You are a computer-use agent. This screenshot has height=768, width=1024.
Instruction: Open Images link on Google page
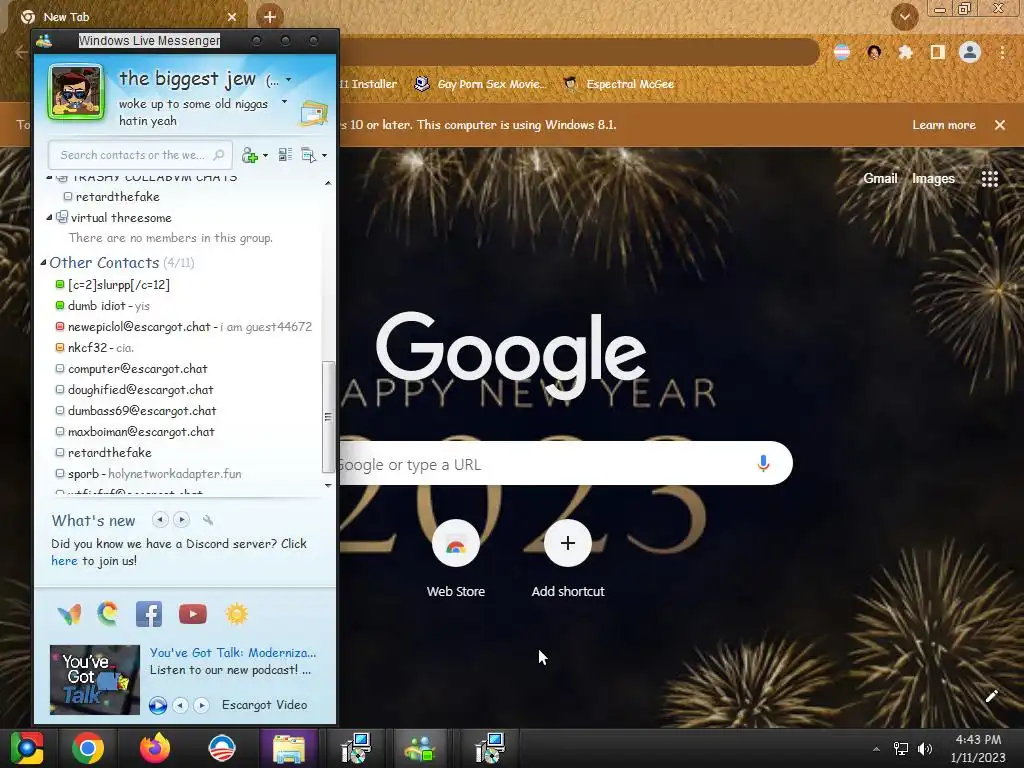933,178
